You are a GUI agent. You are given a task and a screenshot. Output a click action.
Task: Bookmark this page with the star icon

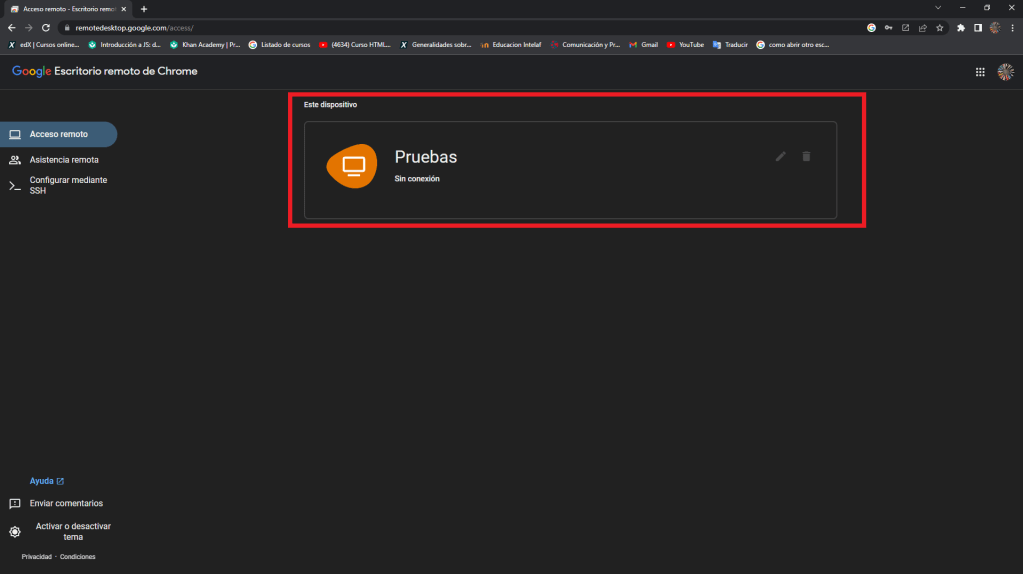[939, 28]
